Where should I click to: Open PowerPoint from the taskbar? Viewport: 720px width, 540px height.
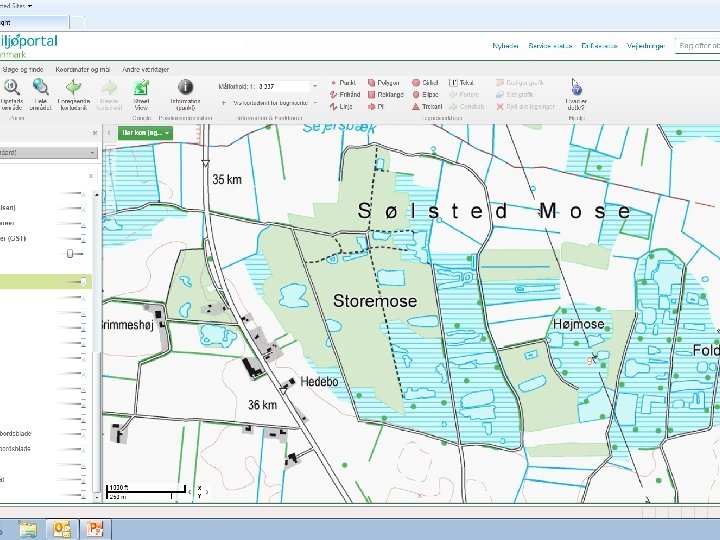coord(95,529)
